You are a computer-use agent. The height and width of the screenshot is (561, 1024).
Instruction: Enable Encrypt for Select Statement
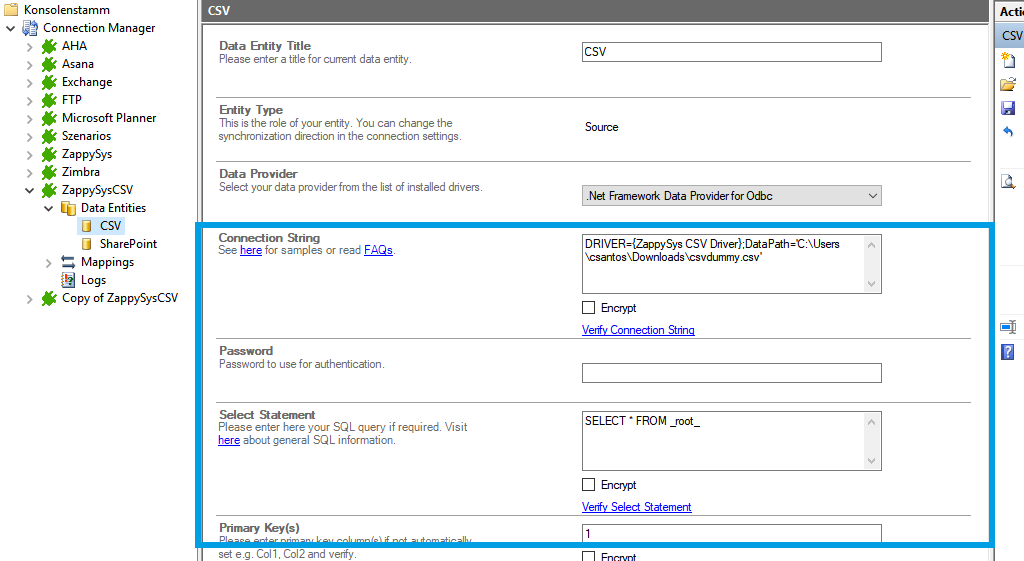pyautogui.click(x=589, y=485)
